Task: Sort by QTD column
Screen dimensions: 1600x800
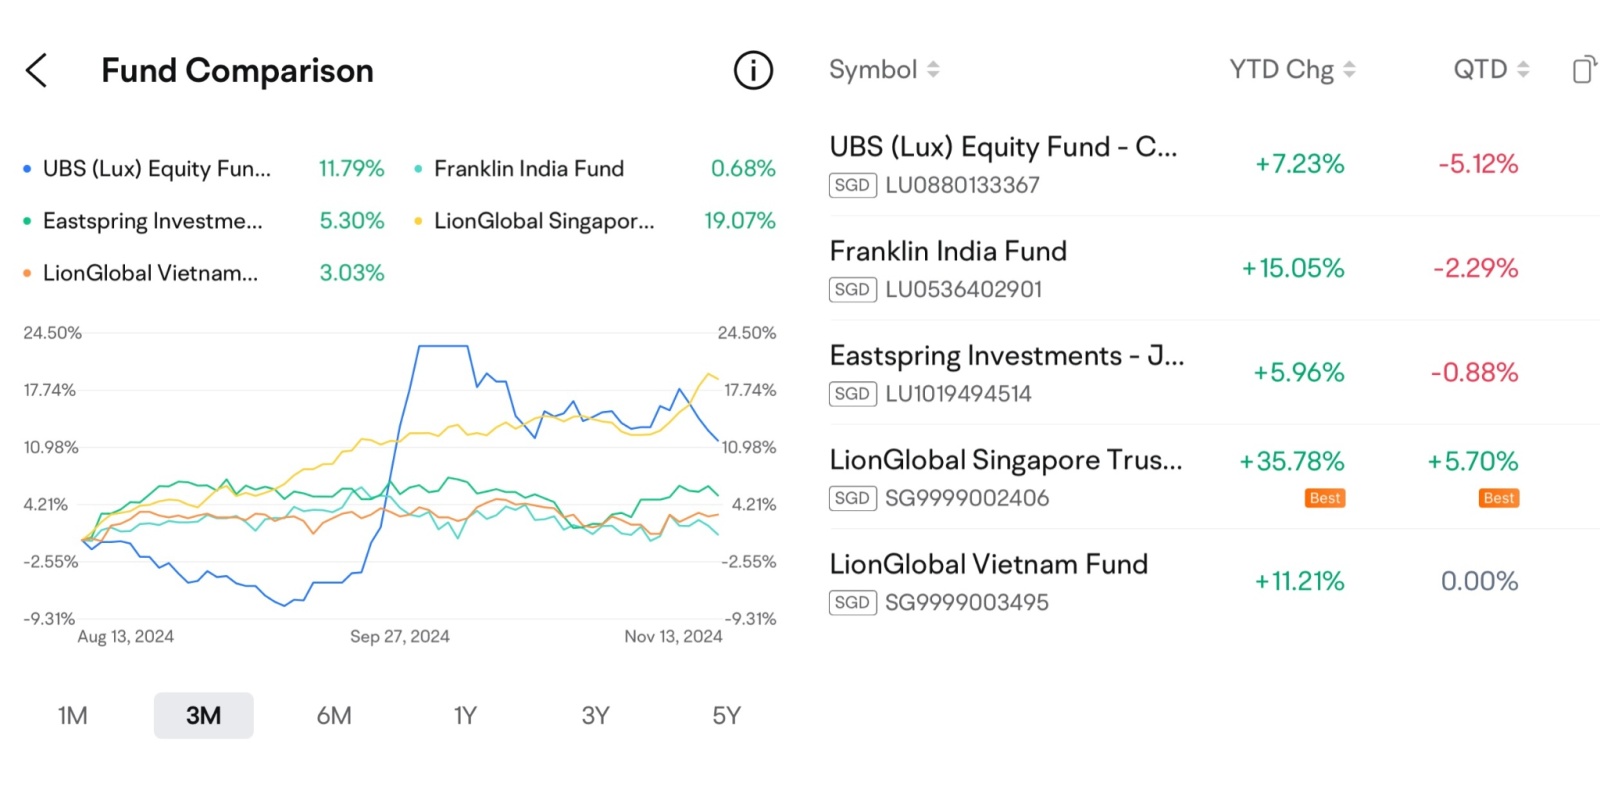Action: coord(1491,69)
